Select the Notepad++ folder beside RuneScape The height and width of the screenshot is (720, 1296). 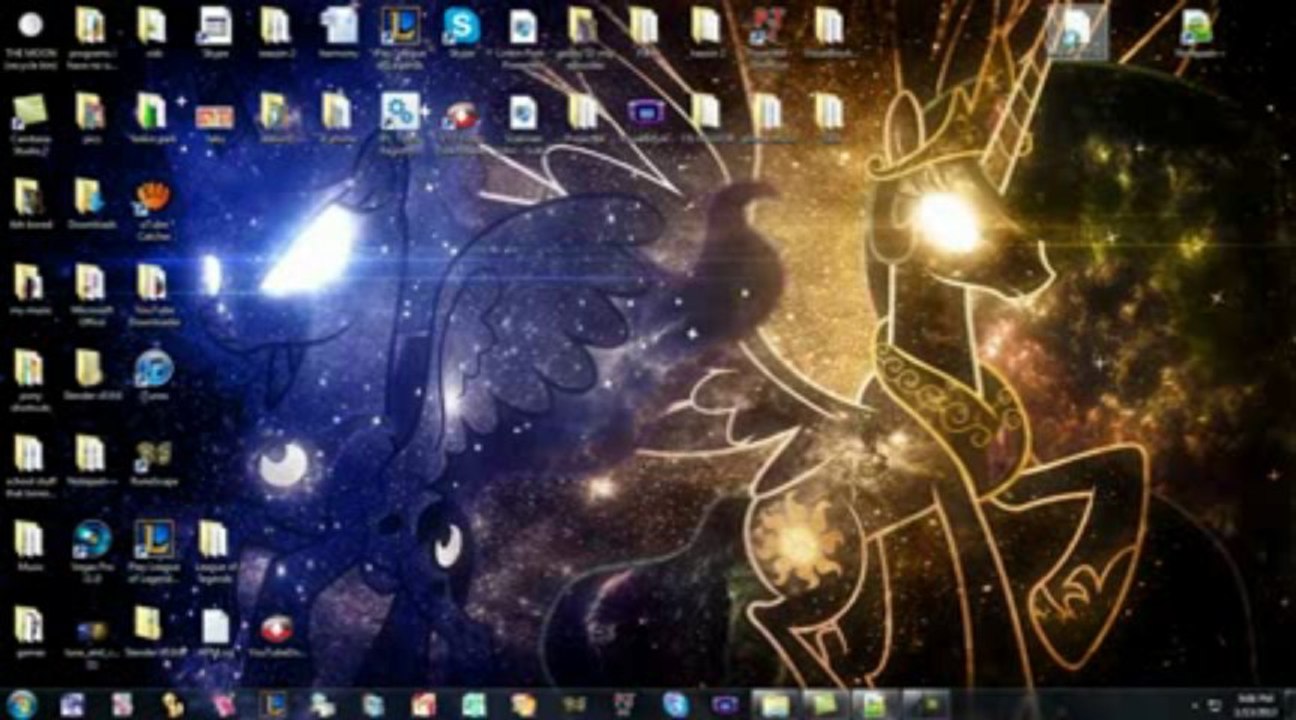(x=90, y=454)
